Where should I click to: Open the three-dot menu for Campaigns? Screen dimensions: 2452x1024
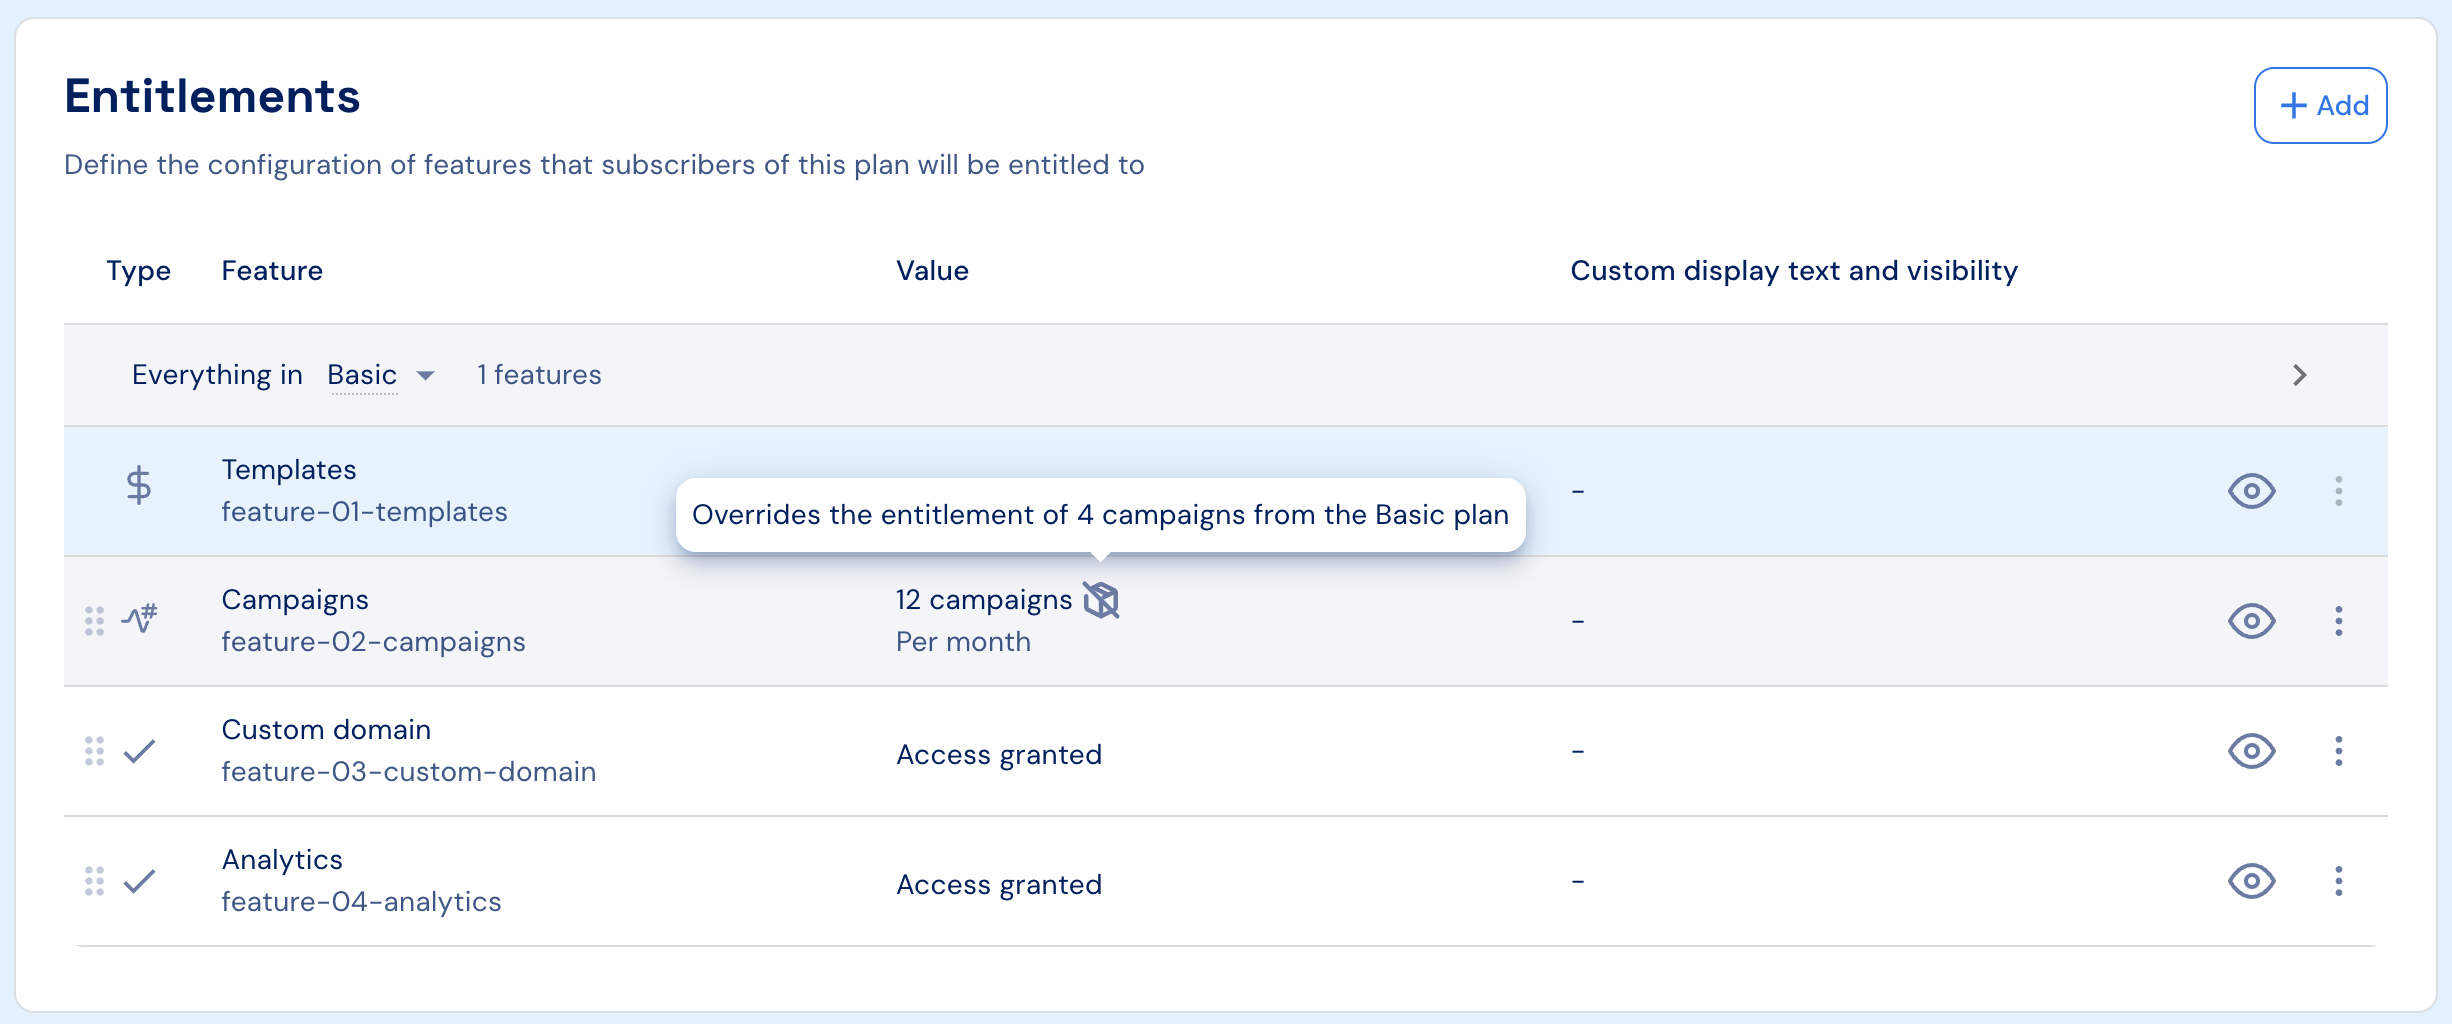tap(2339, 621)
